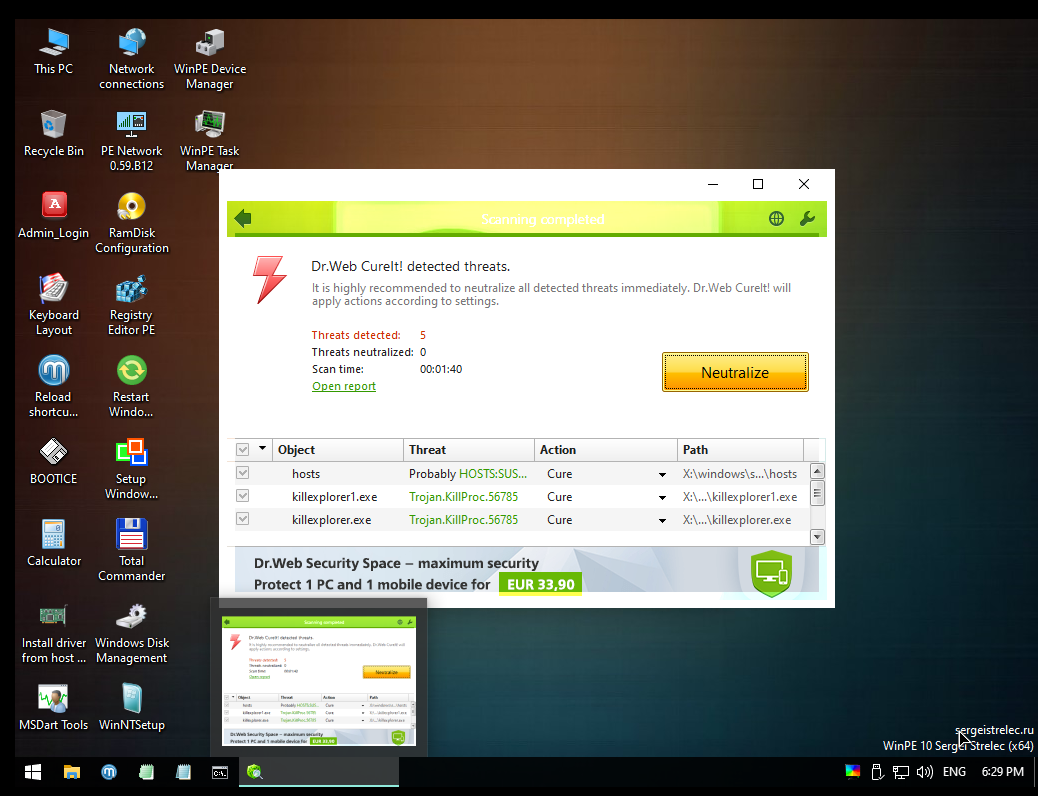The width and height of the screenshot is (1038, 796).
Task: Open Command Prompt taskbar icon
Action: tap(220, 772)
